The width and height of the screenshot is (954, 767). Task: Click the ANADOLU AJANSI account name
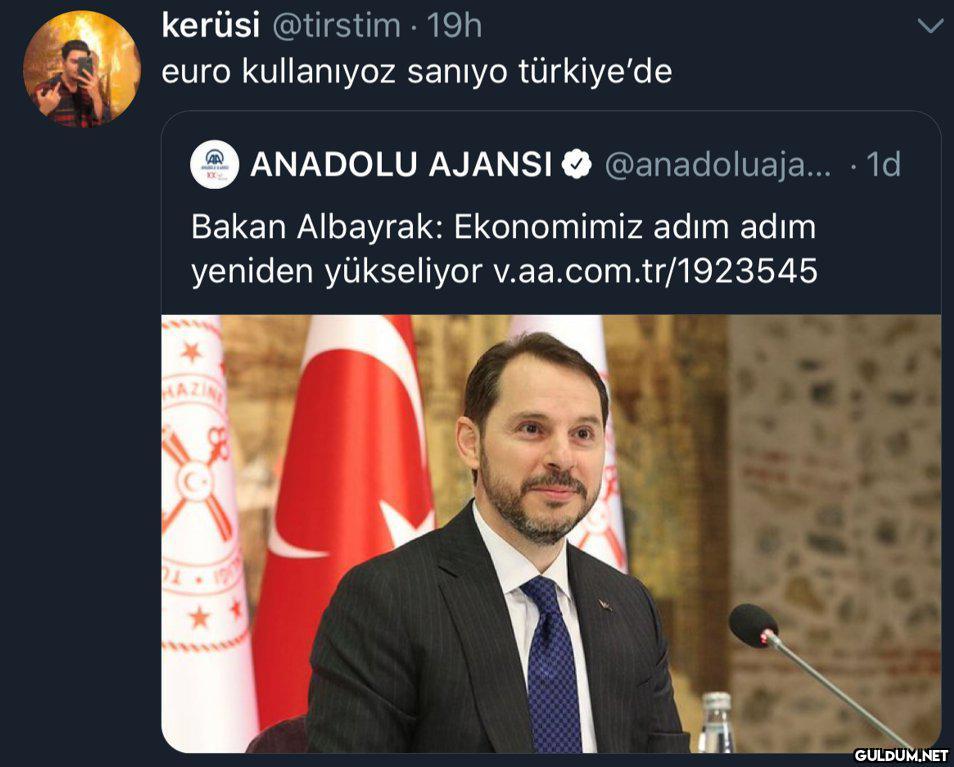(402, 164)
